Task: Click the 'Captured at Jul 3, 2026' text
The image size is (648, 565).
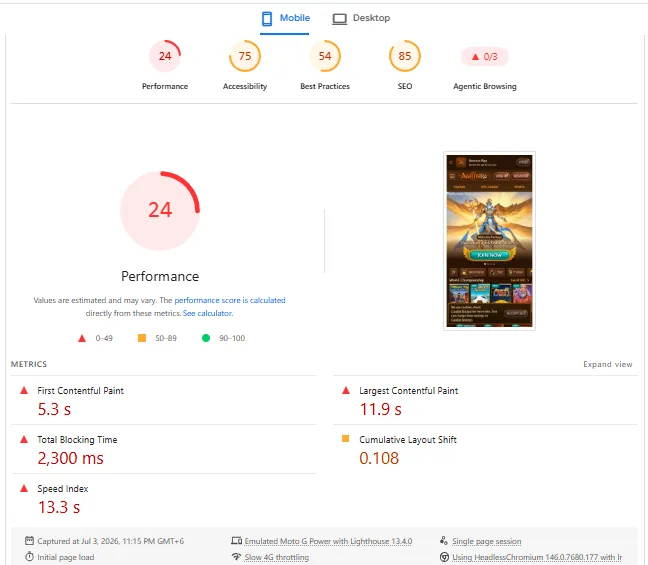Action: pos(111,541)
